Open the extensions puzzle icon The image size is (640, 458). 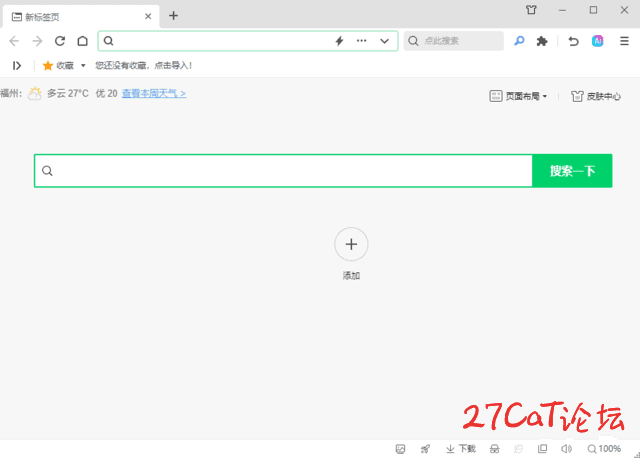point(542,41)
